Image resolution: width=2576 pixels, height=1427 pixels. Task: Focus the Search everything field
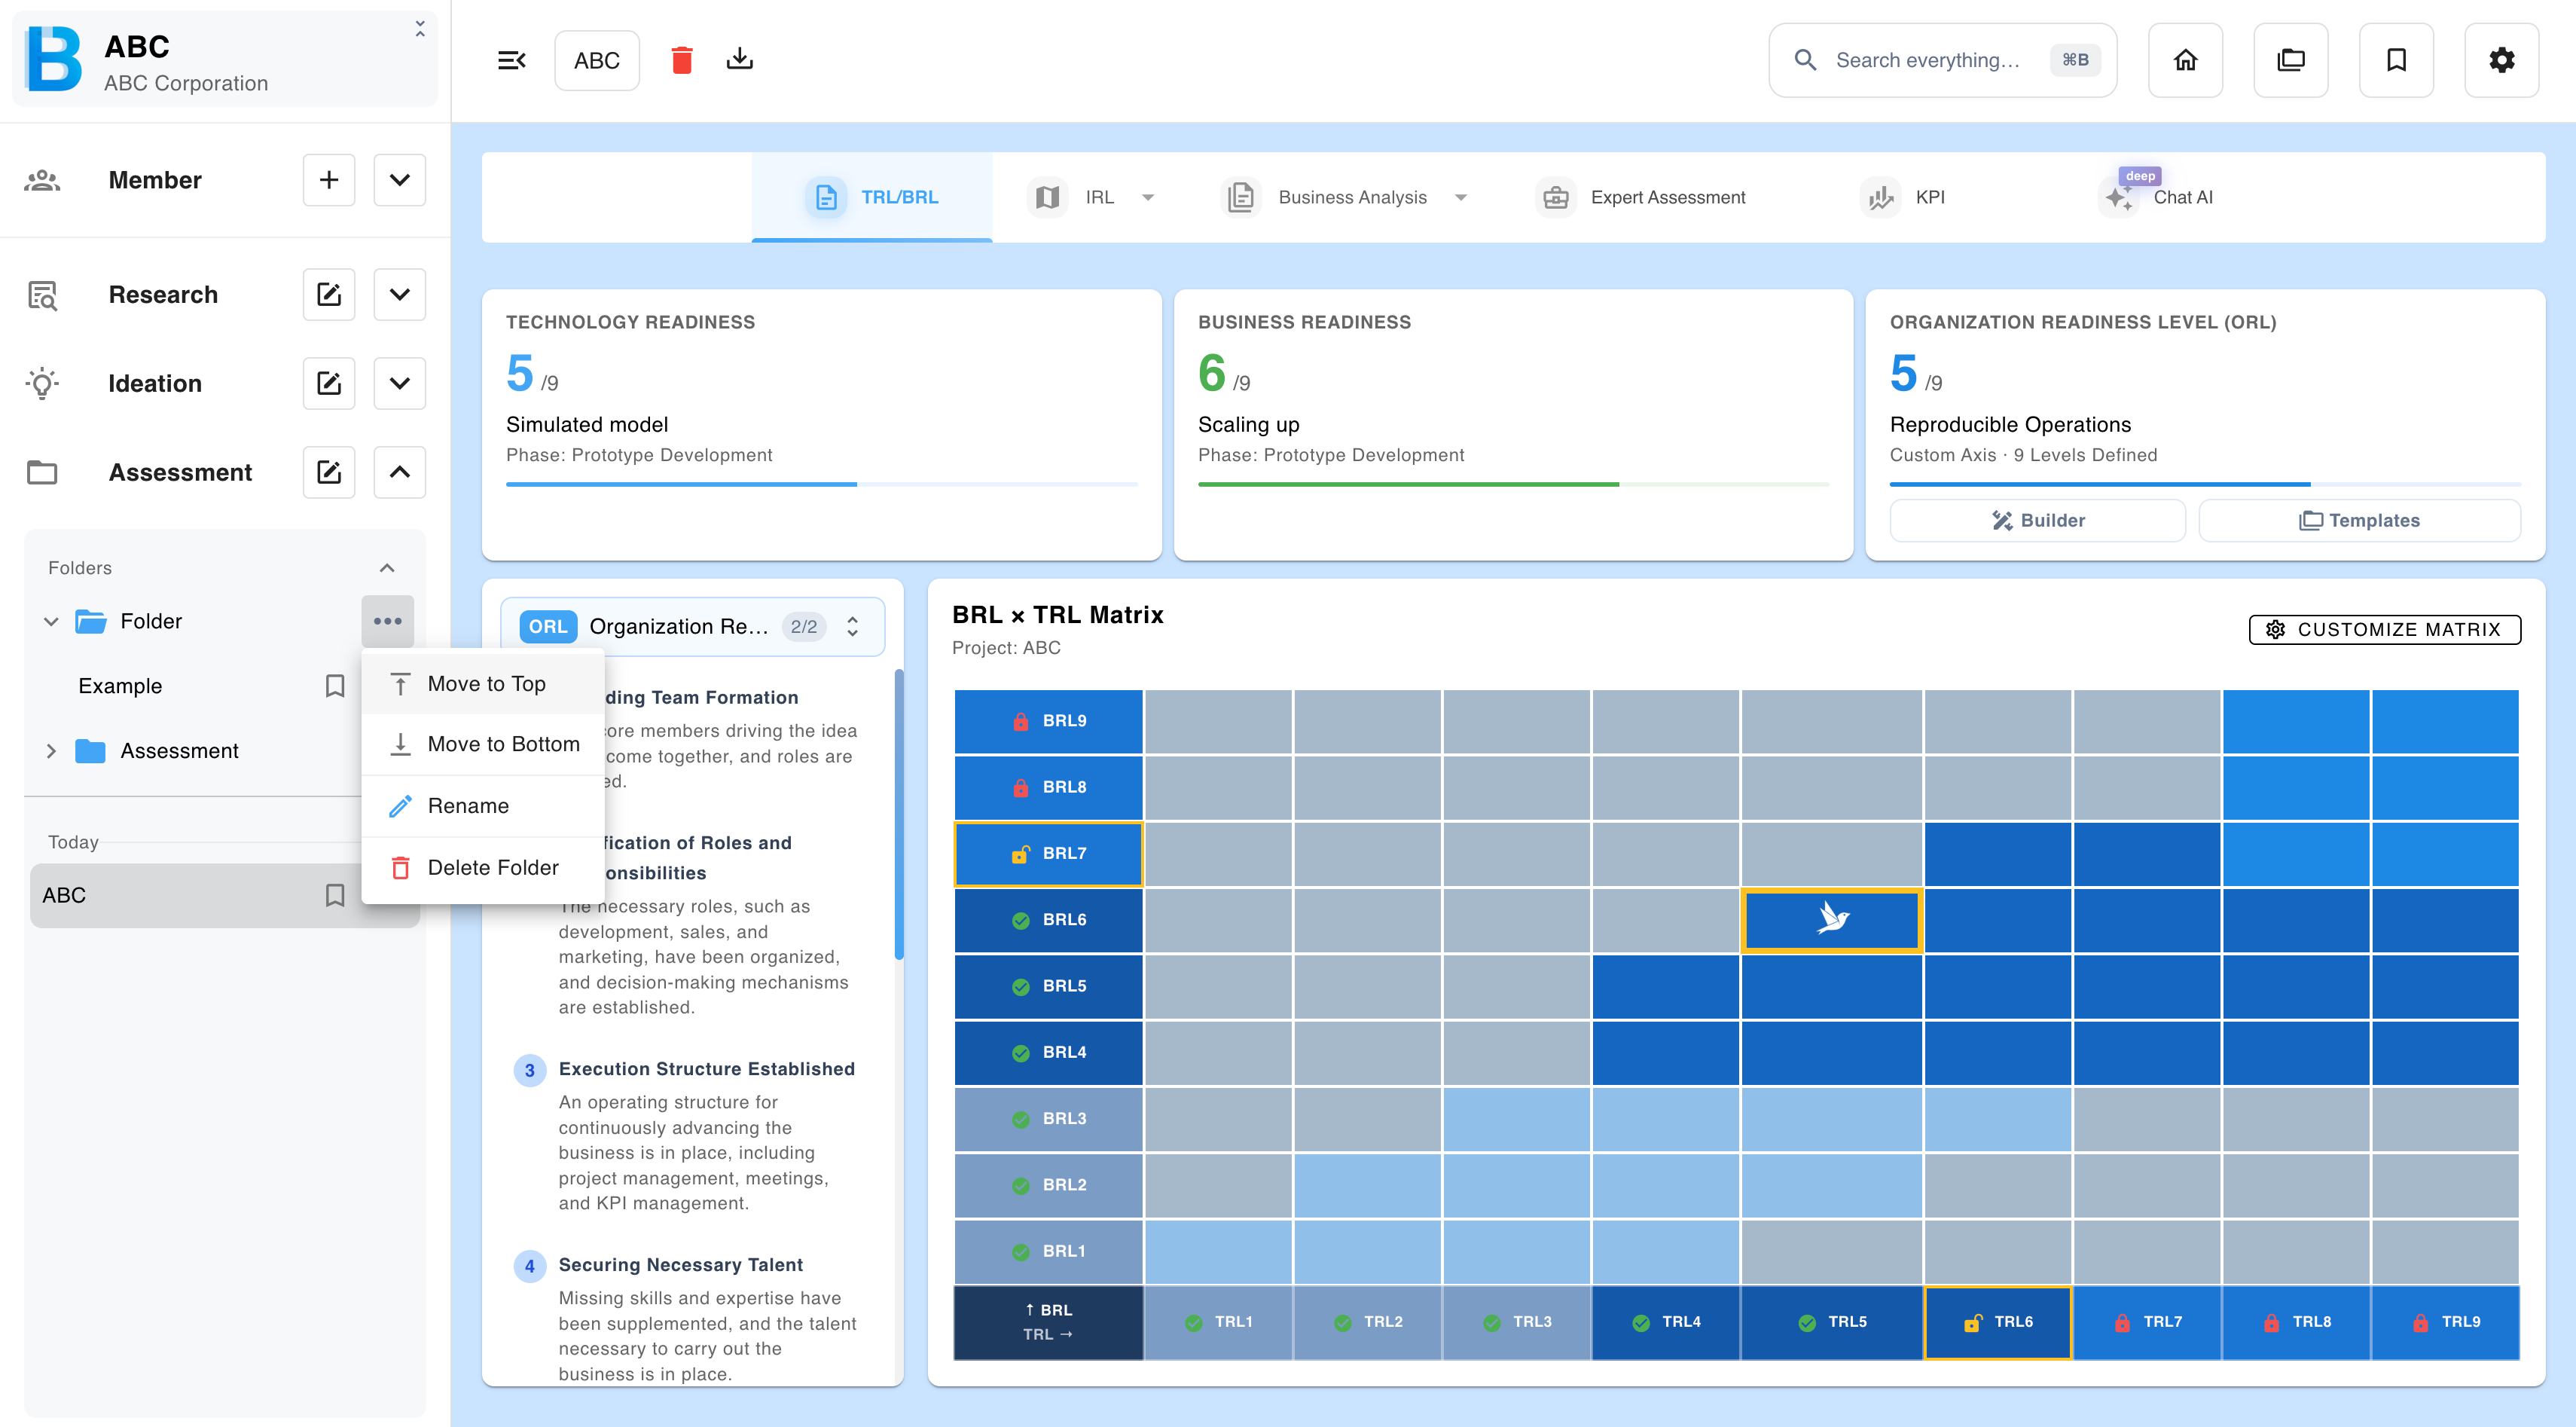[x=1942, y=60]
